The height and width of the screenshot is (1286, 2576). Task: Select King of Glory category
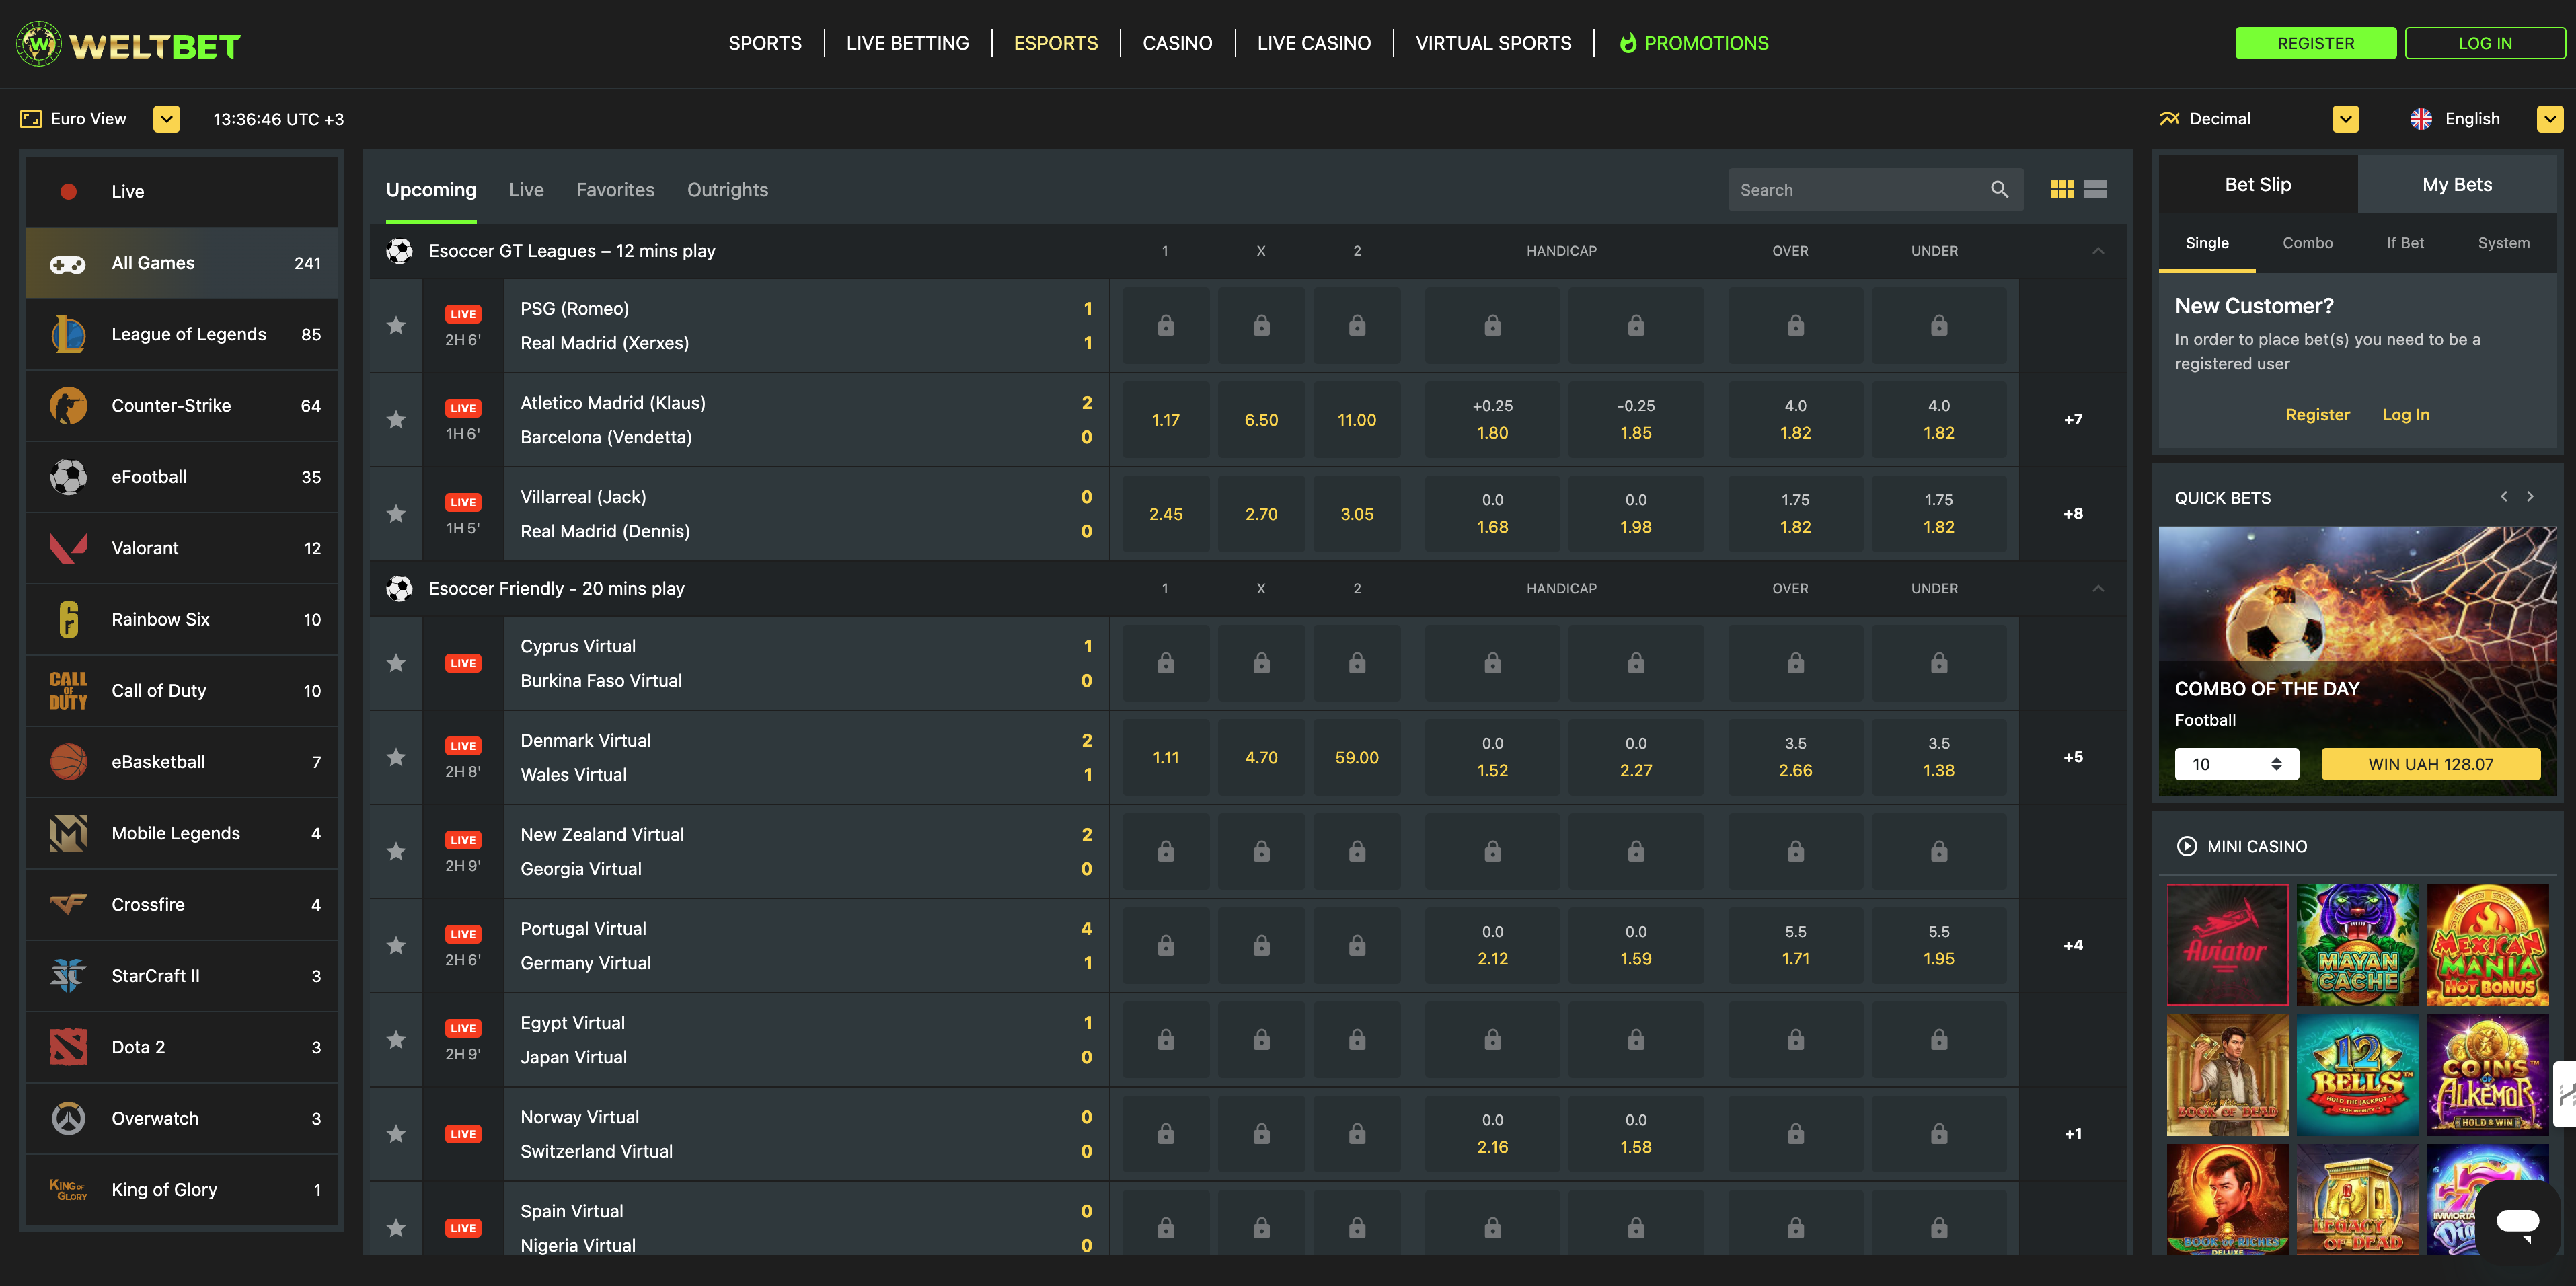(181, 1189)
